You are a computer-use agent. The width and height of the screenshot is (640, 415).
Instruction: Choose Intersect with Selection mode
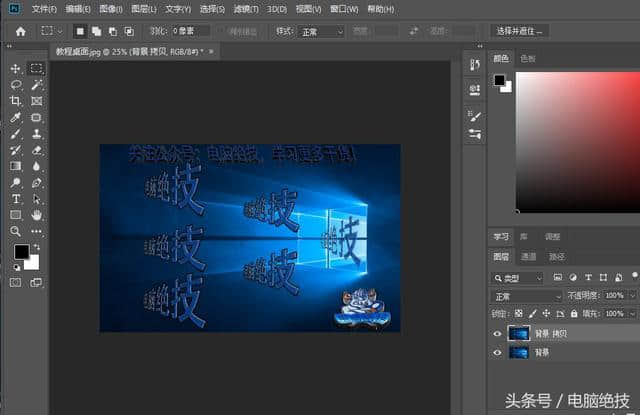[129, 31]
